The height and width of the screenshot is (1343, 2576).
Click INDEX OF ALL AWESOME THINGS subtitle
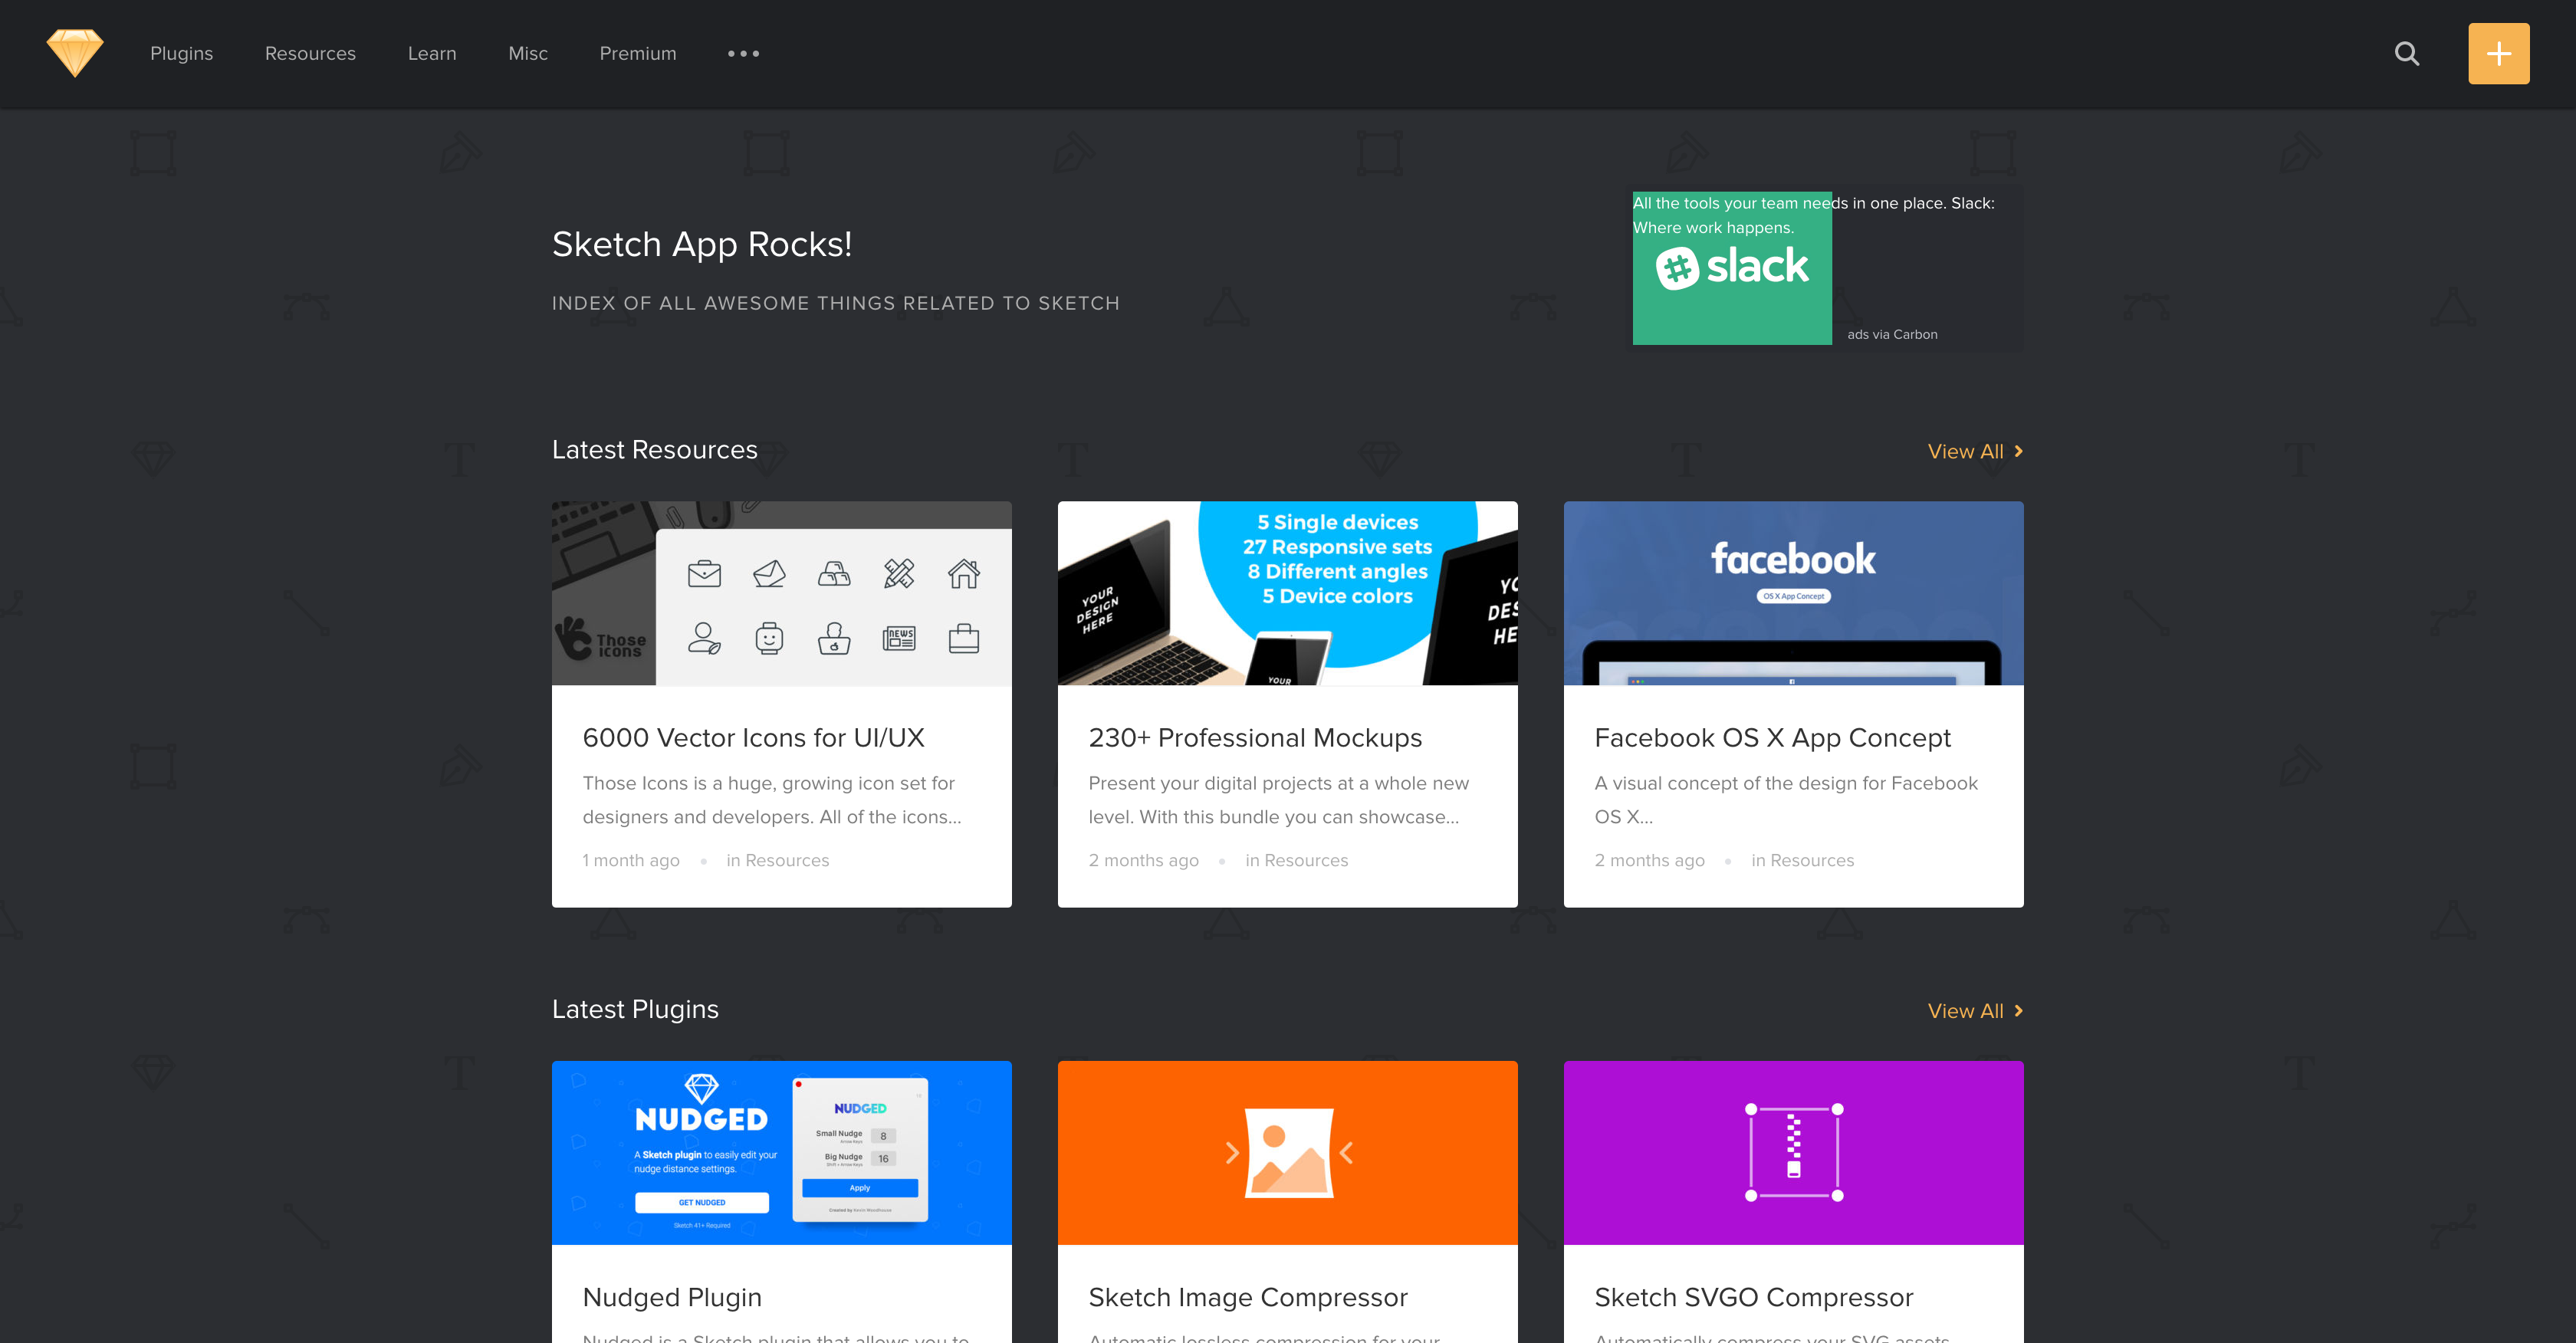[835, 303]
